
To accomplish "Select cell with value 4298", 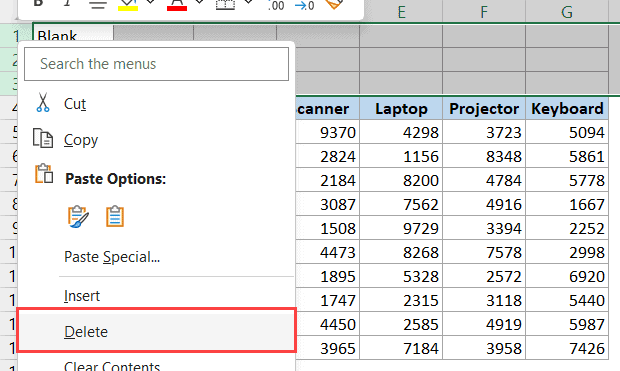I will [401, 132].
